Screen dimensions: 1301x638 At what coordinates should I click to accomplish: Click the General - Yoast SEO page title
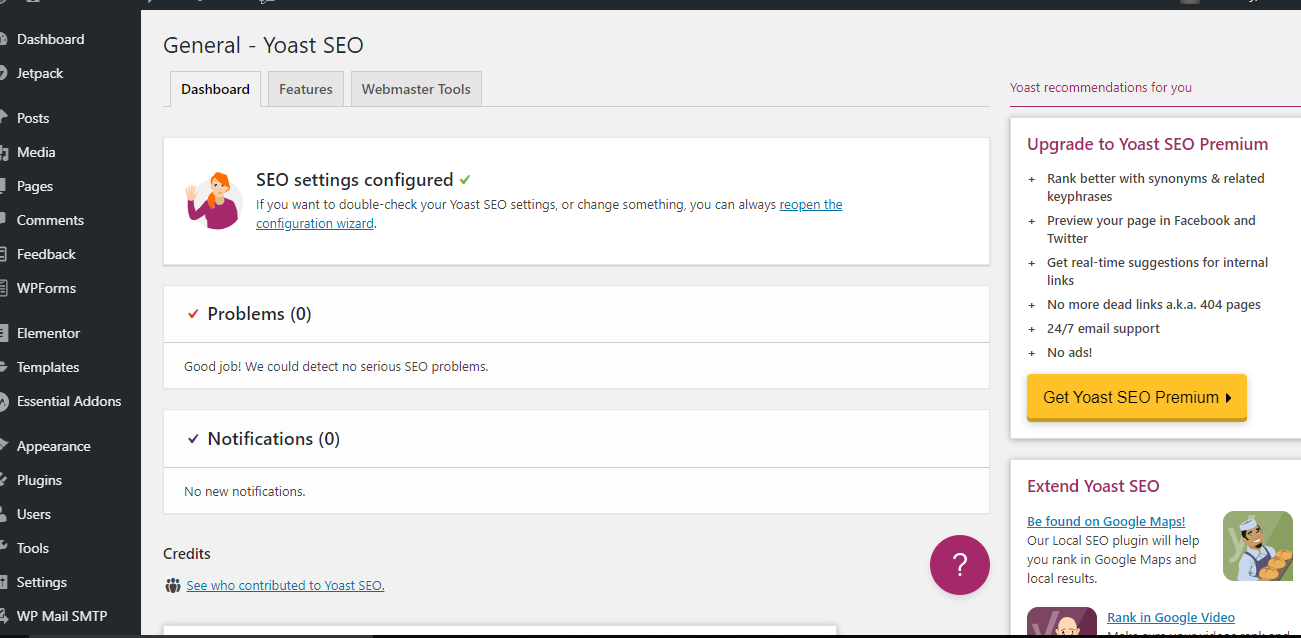tap(263, 45)
